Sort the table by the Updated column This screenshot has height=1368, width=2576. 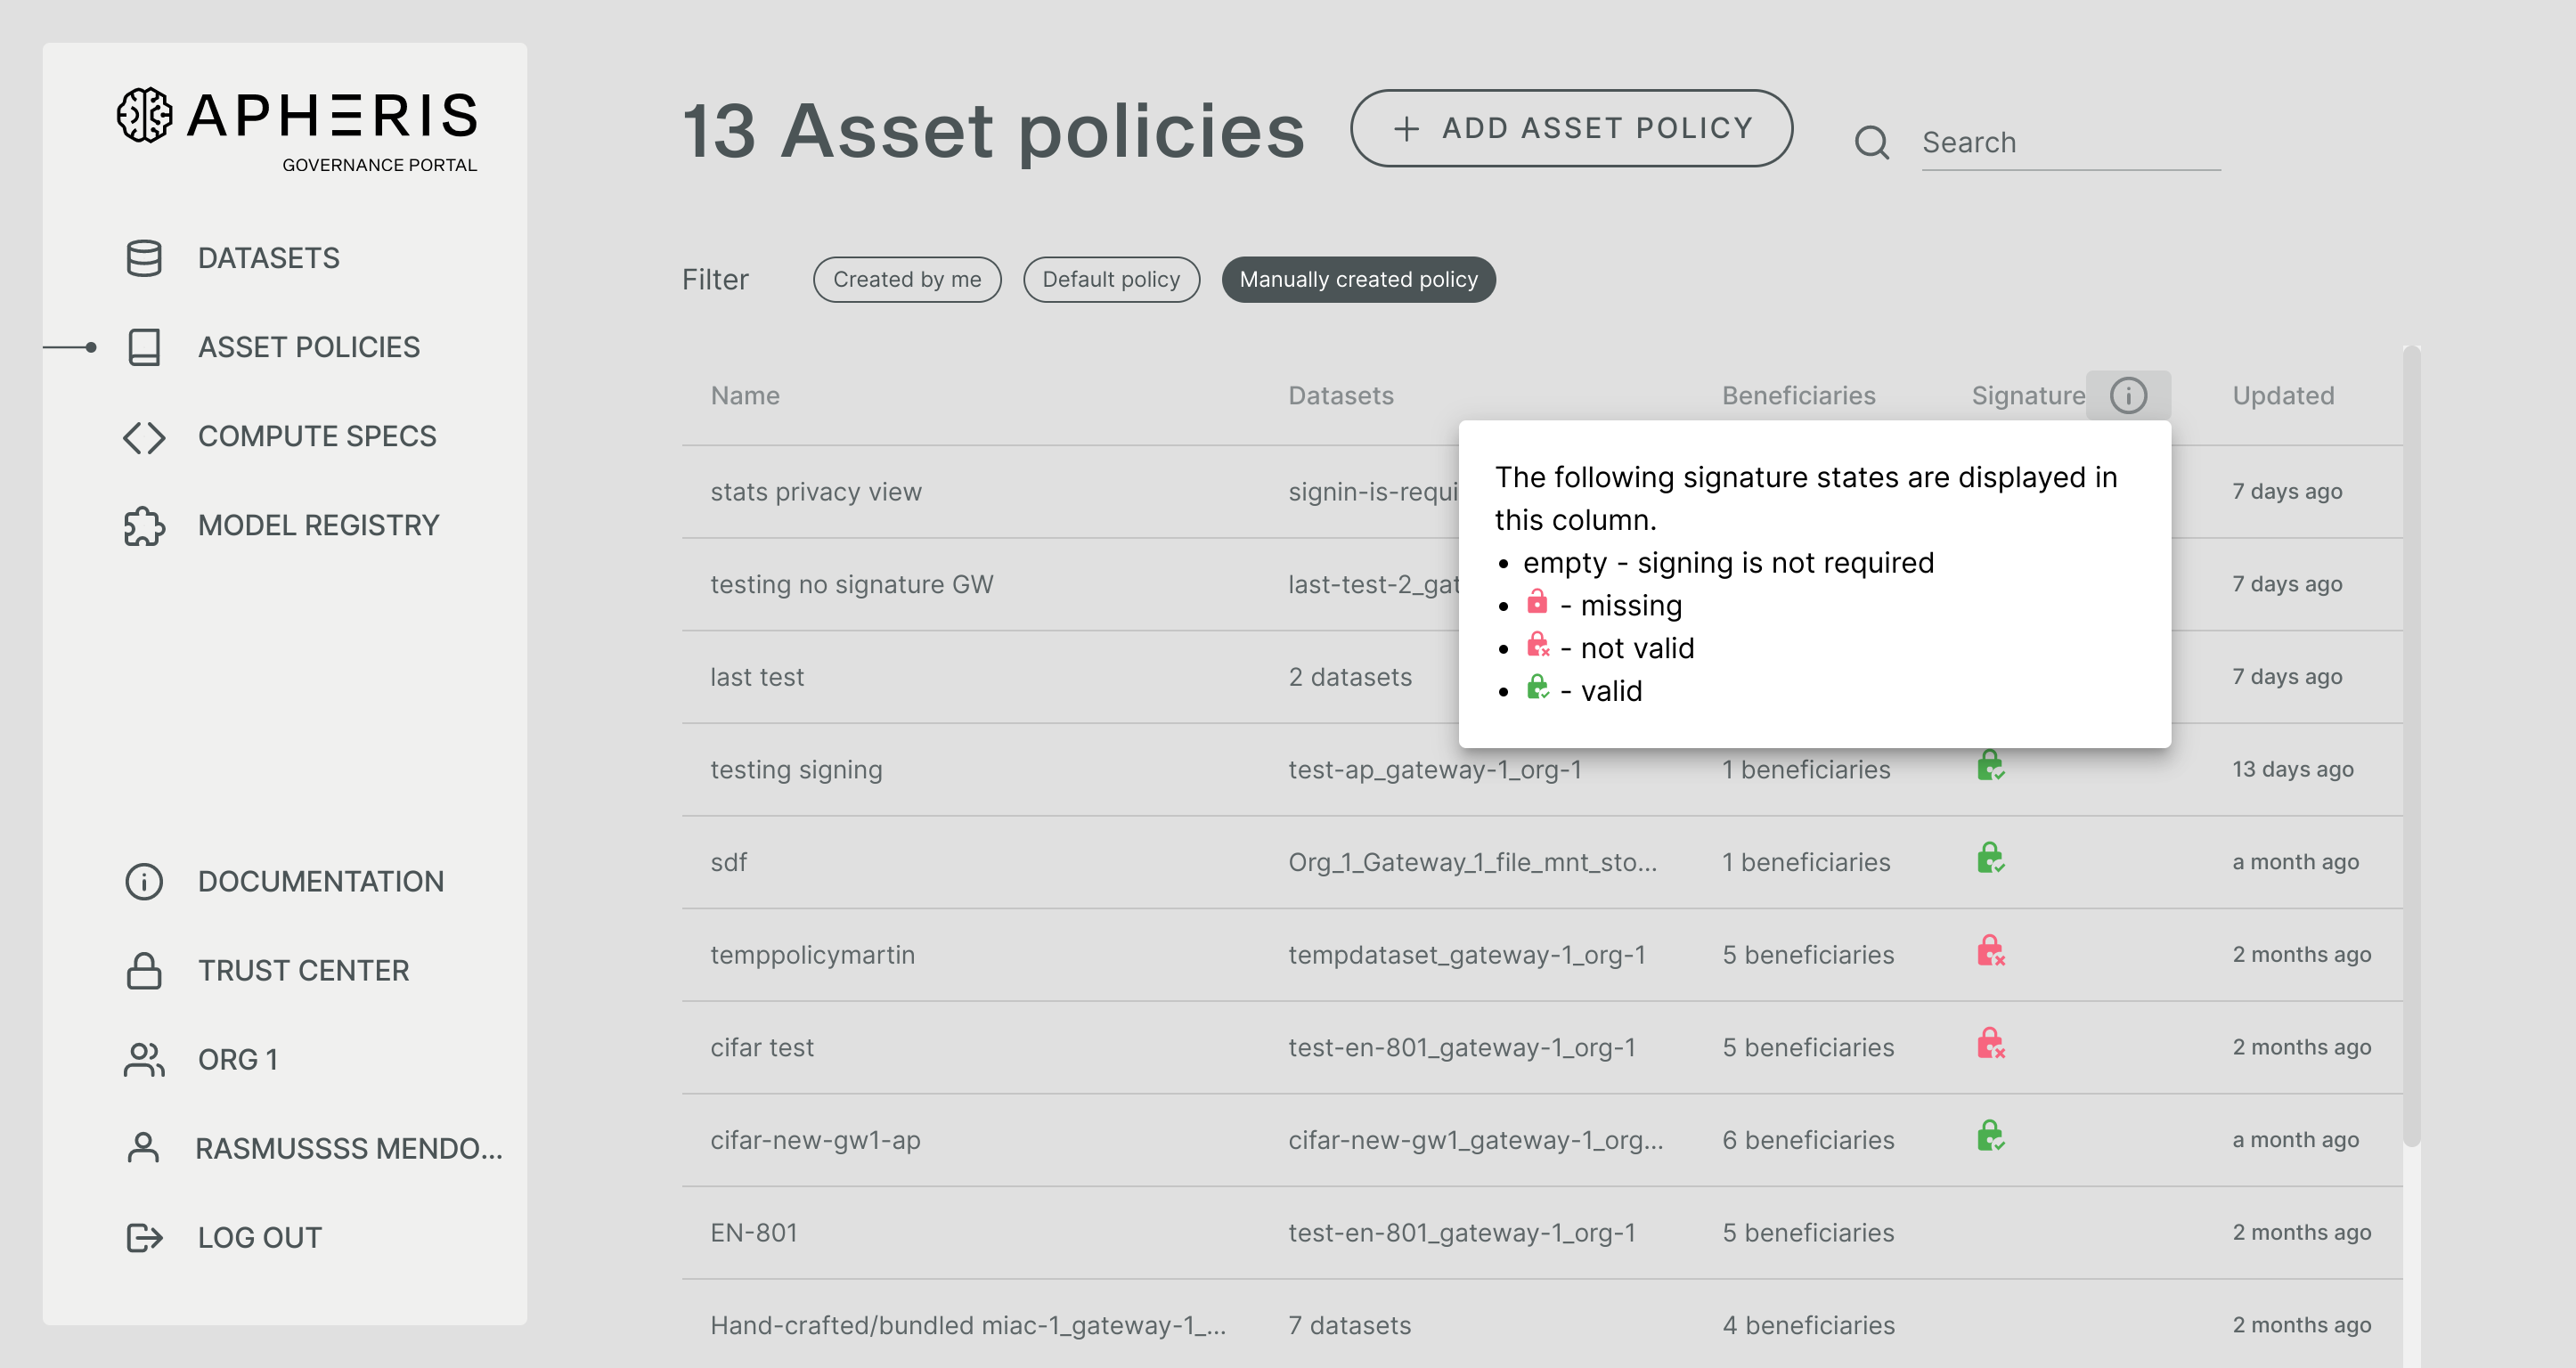(x=2283, y=395)
